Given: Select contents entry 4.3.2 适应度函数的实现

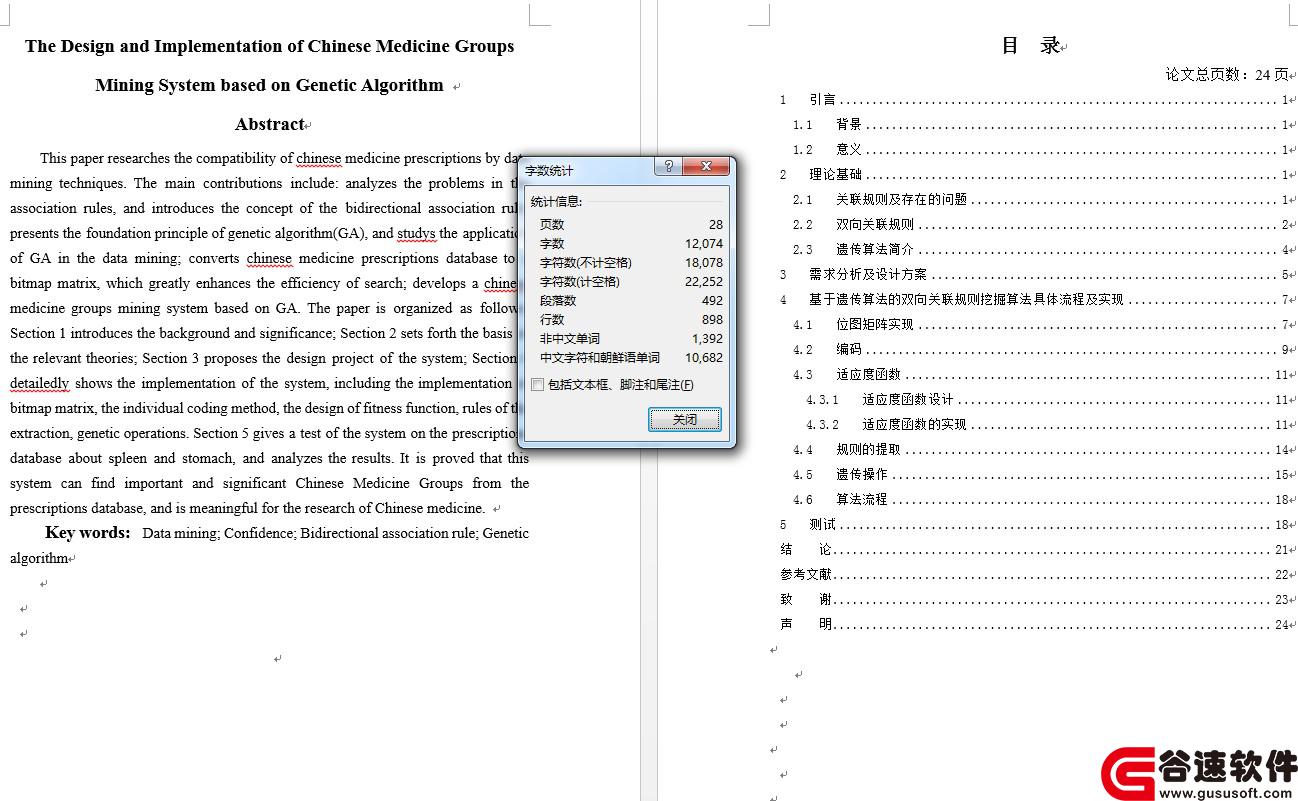Looking at the screenshot, I should coord(1048,425).
